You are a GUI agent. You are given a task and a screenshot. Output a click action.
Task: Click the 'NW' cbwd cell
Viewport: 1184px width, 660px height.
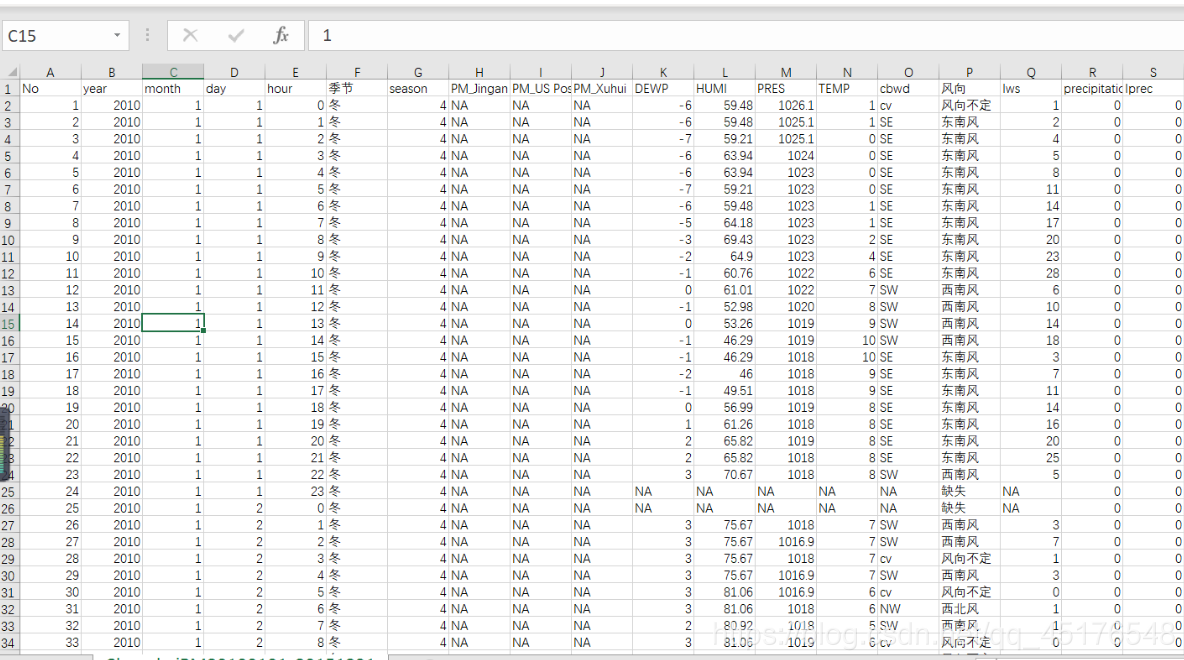pyautogui.click(x=908, y=609)
